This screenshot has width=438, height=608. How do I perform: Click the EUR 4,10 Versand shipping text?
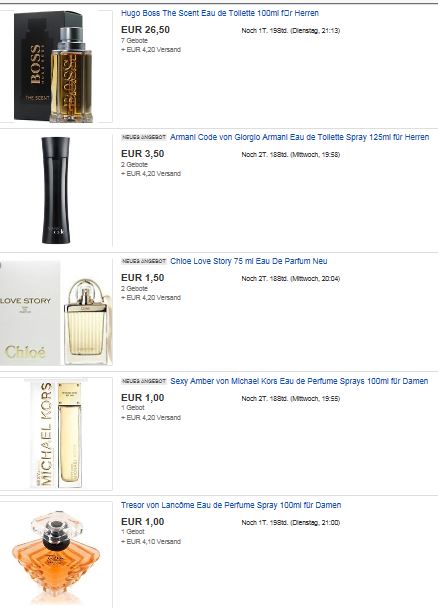tap(151, 542)
